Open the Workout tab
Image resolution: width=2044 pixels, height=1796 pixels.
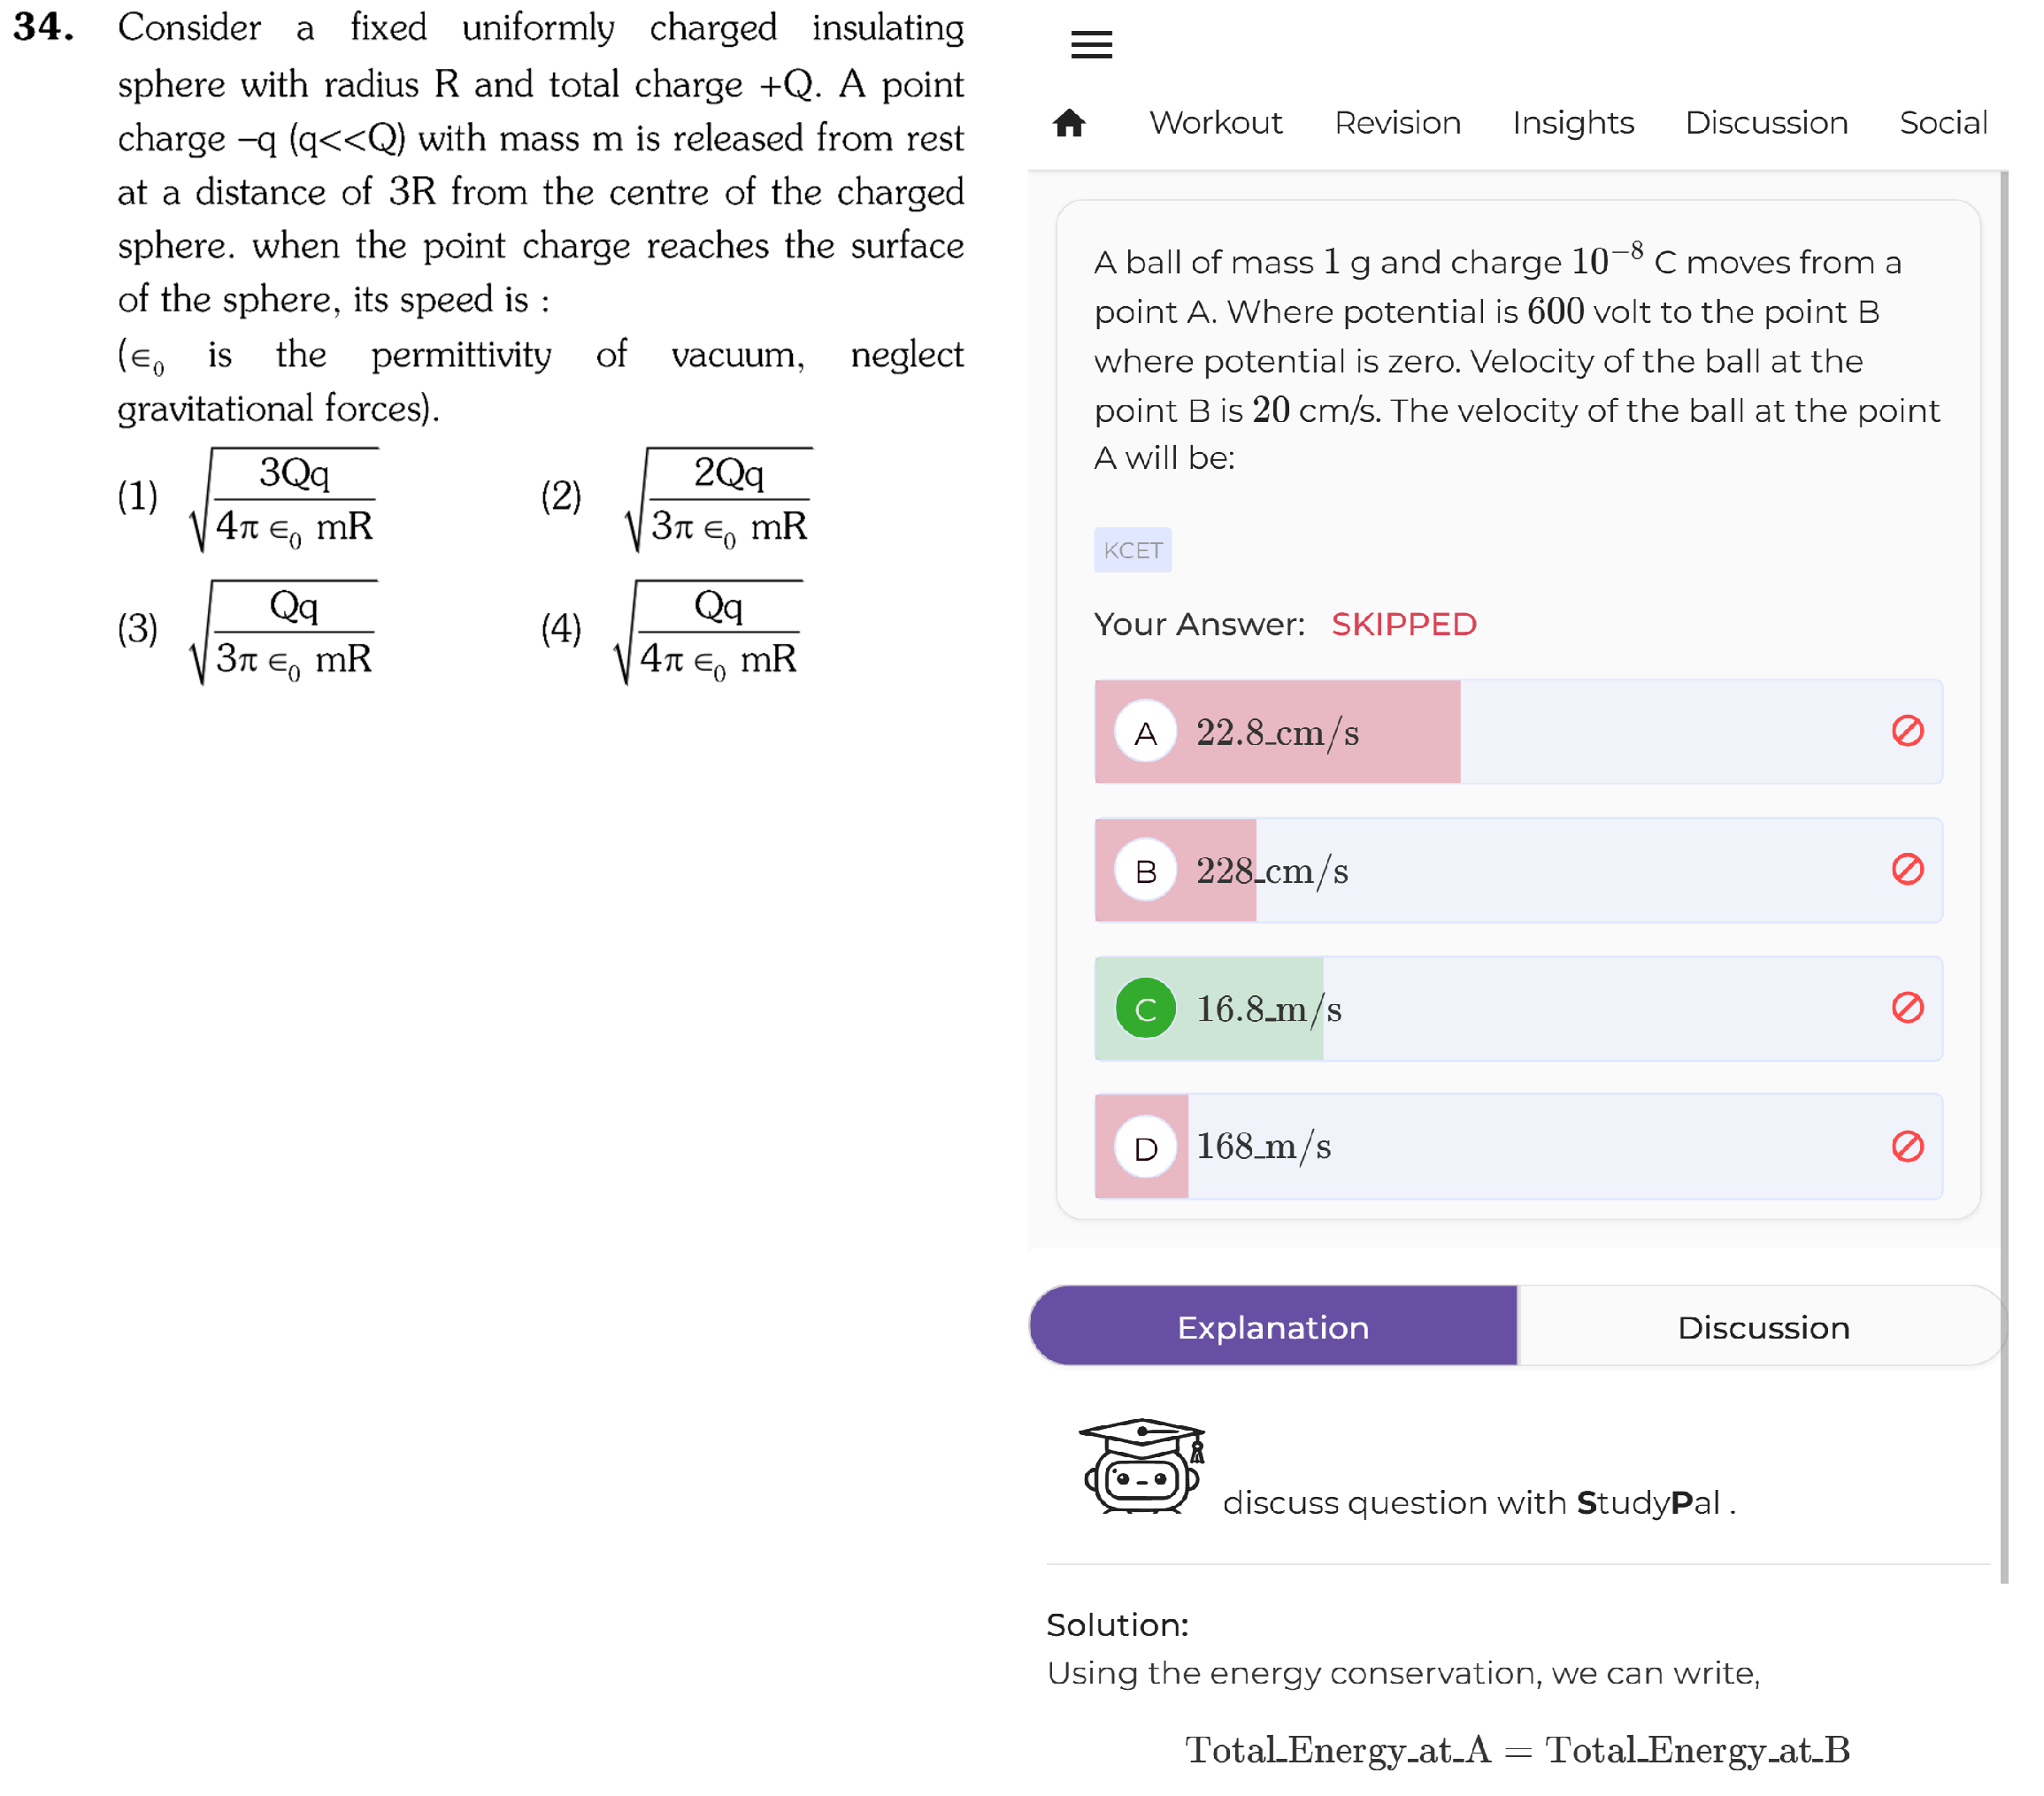[x=1215, y=122]
